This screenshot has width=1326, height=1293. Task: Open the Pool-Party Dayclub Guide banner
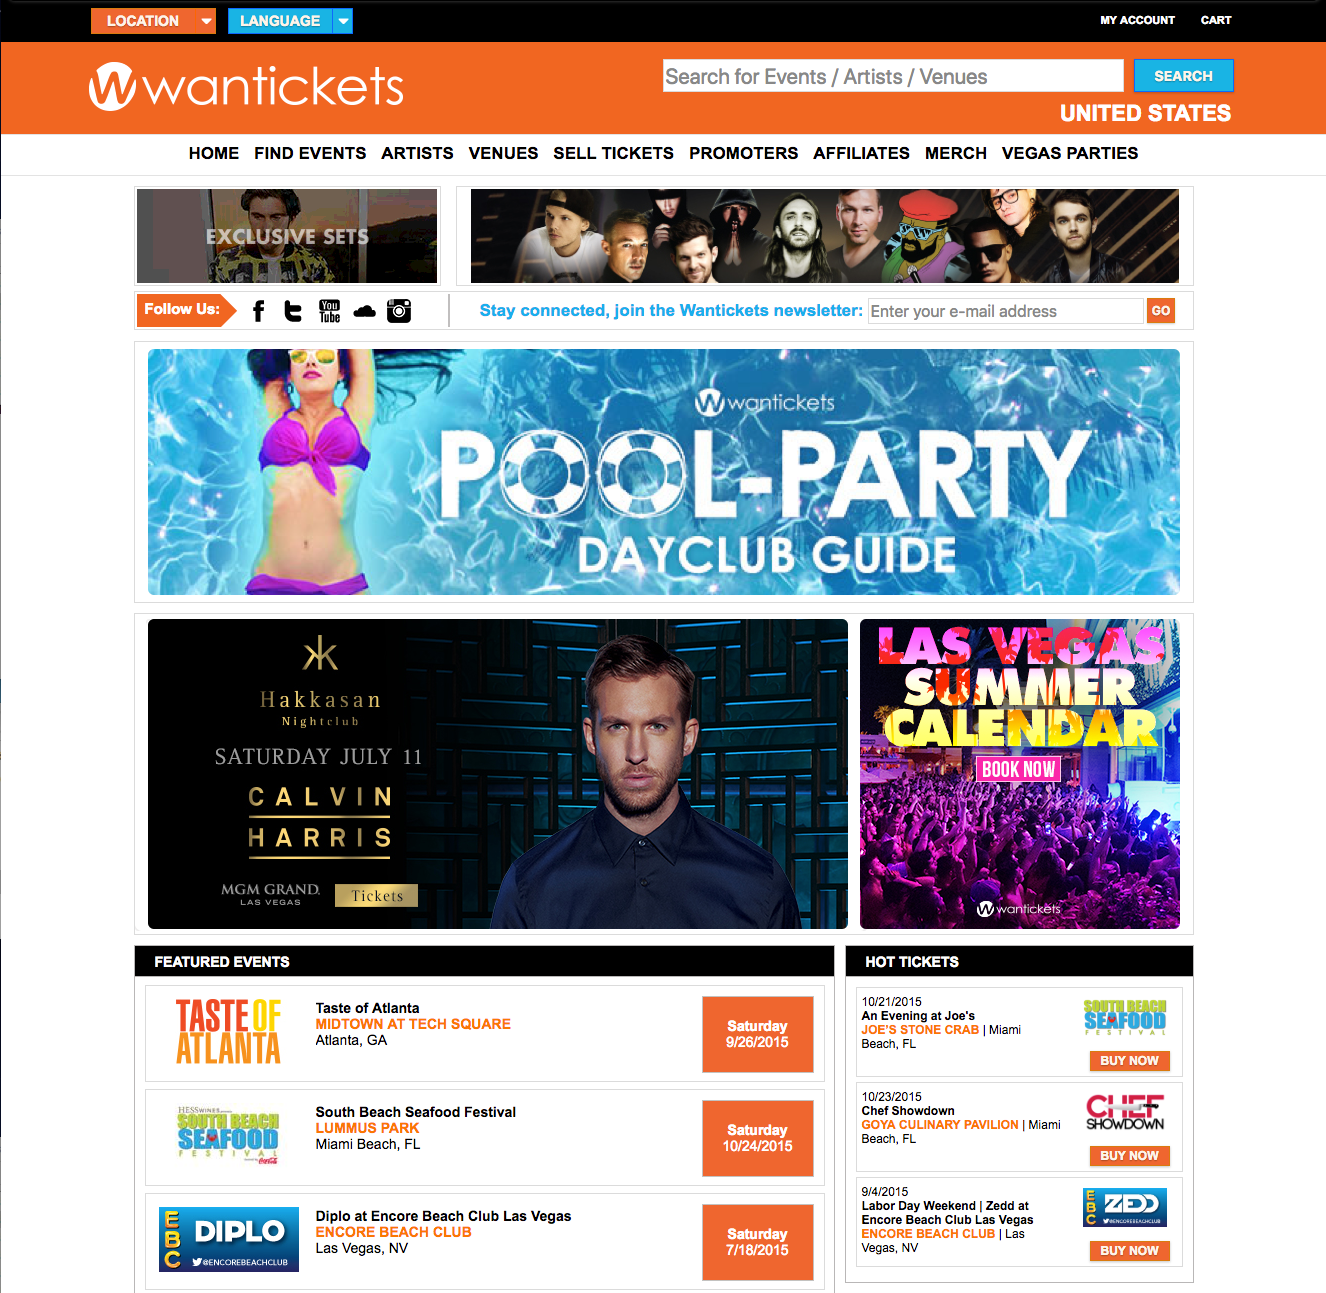664,472
